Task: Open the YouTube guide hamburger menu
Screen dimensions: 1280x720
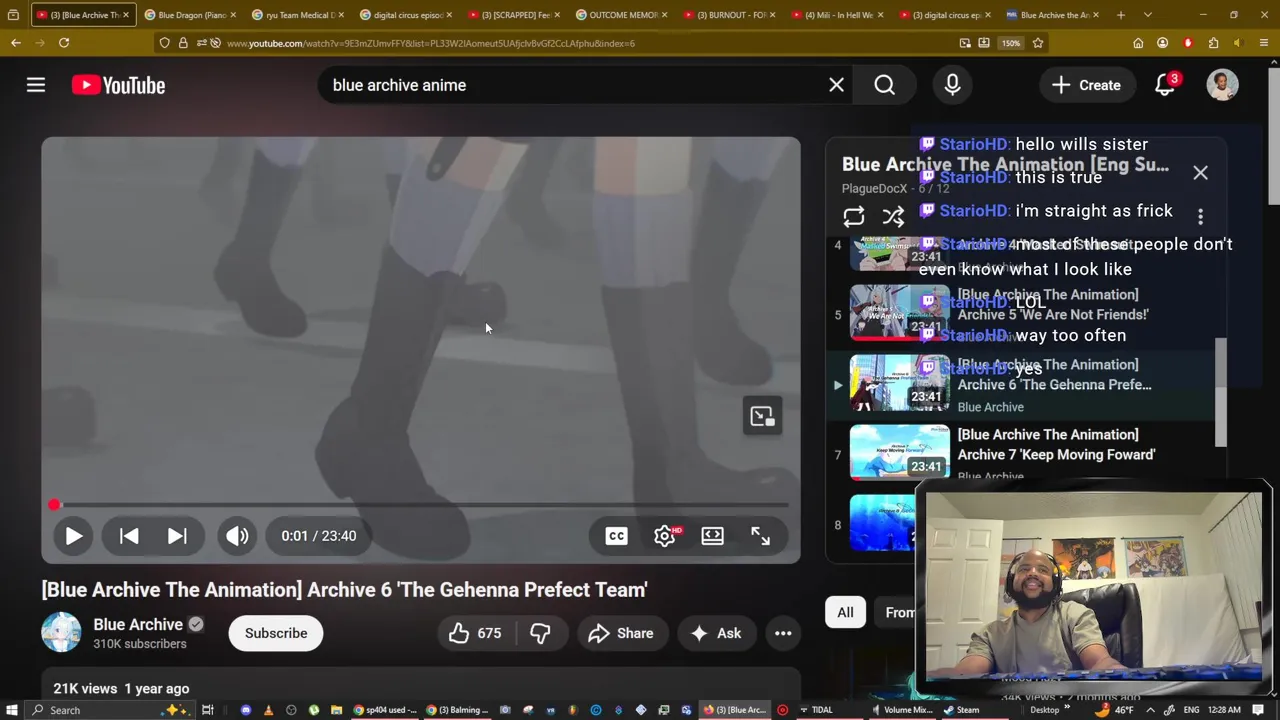Action: pyautogui.click(x=36, y=85)
